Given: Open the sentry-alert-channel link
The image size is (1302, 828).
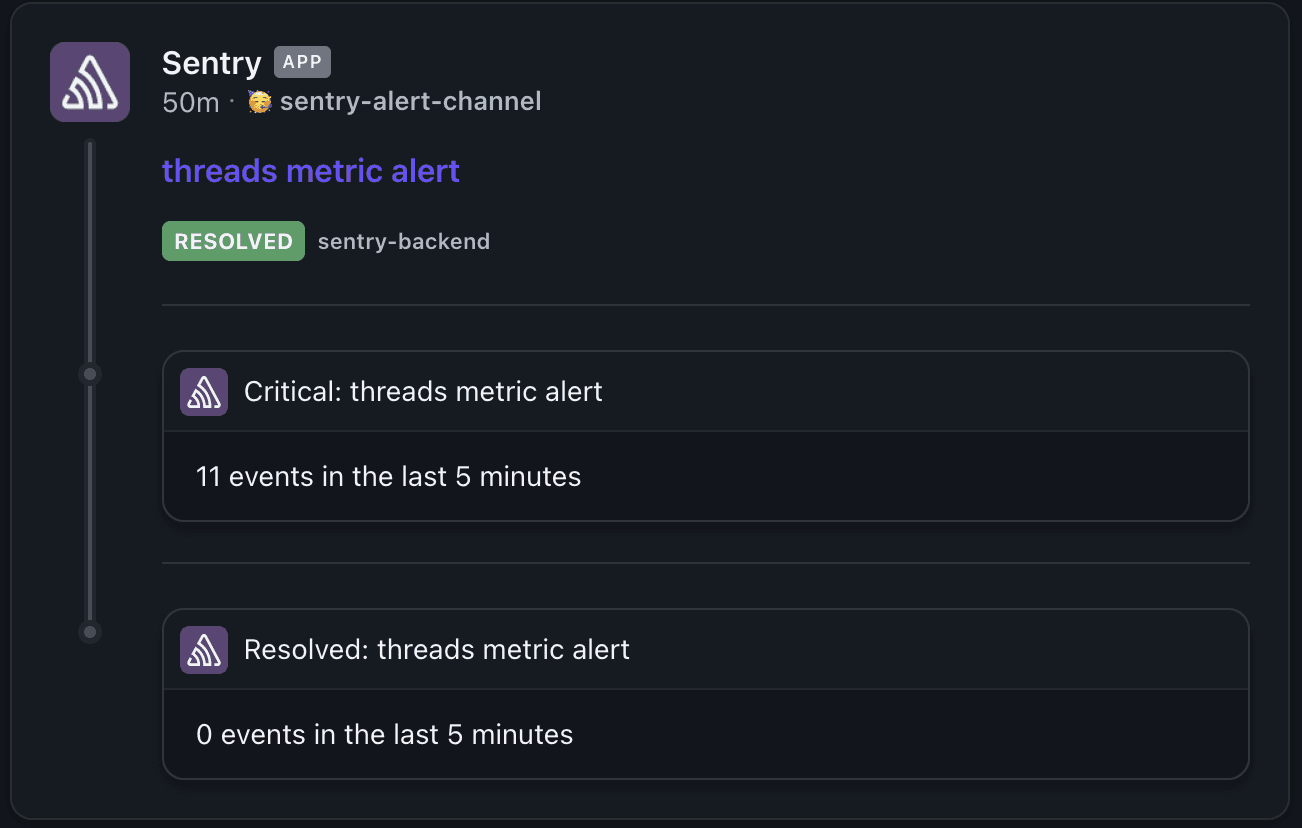Looking at the screenshot, I should tap(410, 101).
